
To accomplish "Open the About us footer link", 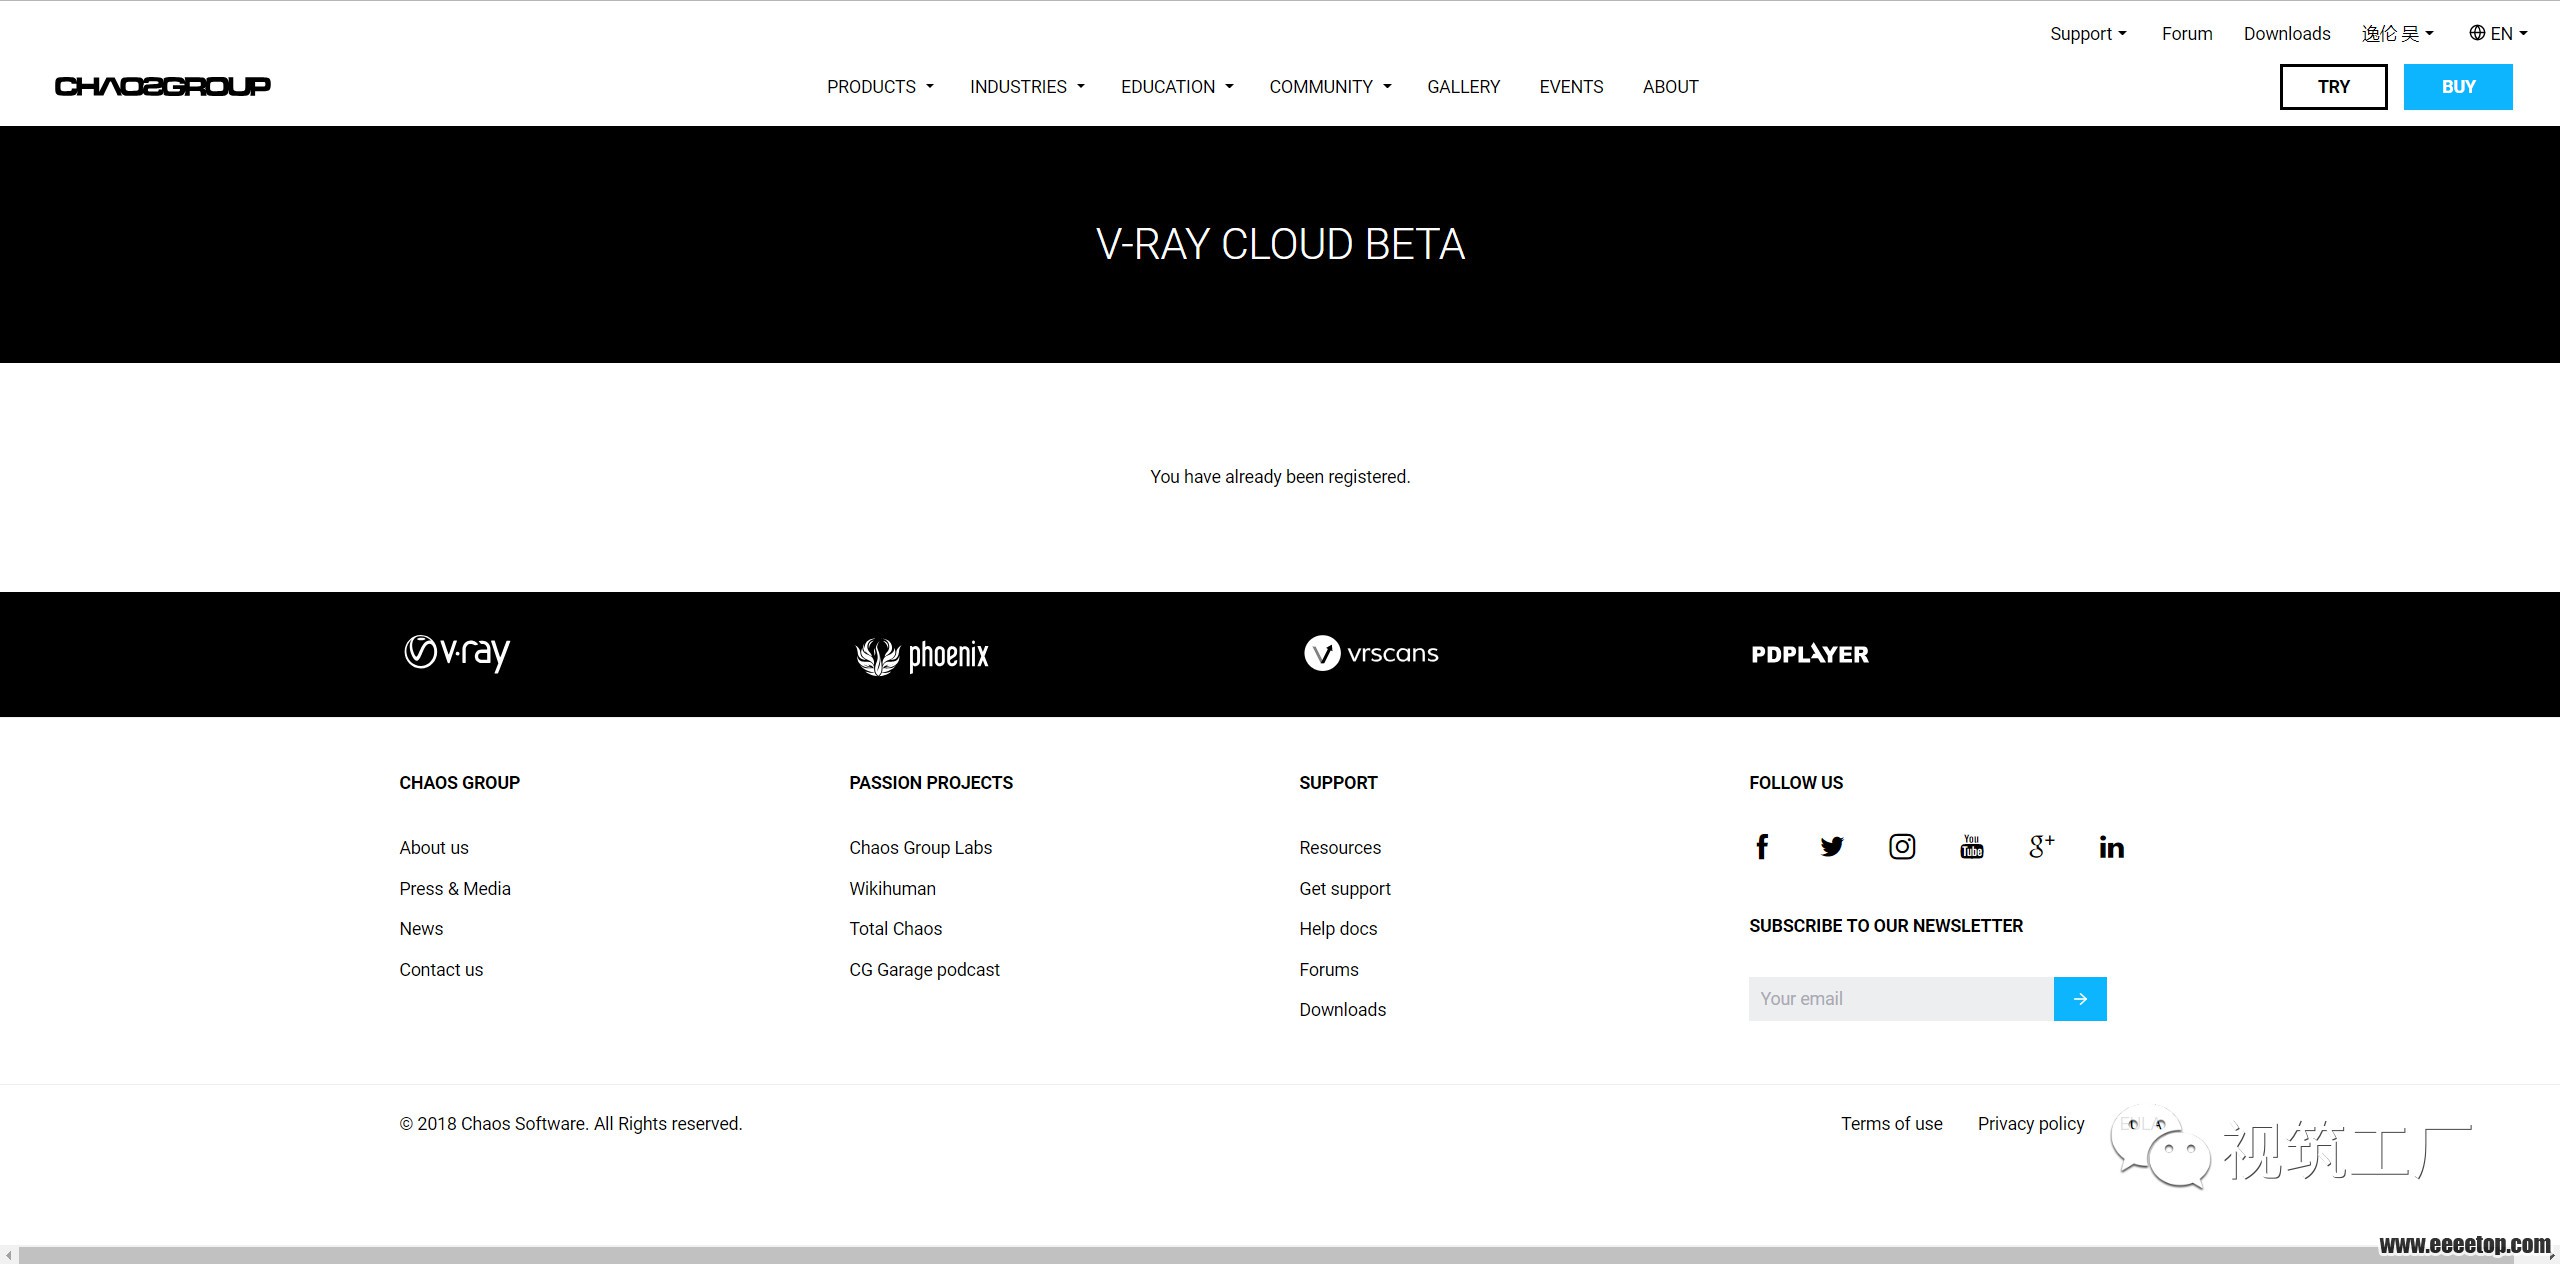I will click(x=434, y=848).
